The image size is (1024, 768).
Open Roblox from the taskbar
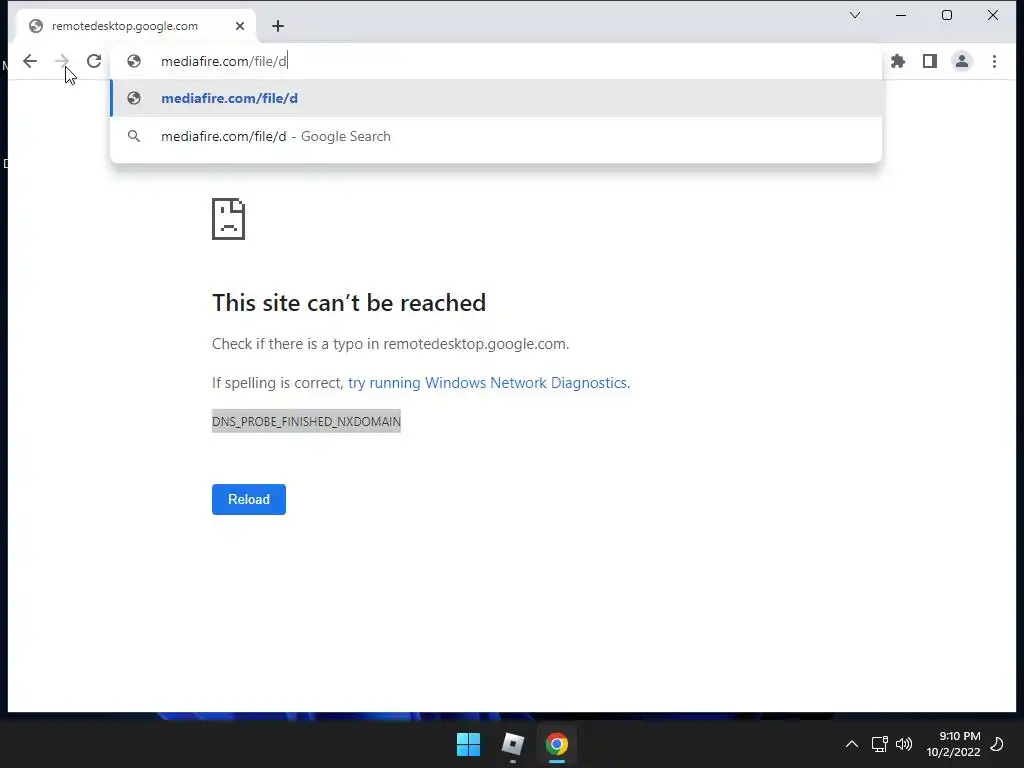(x=513, y=744)
